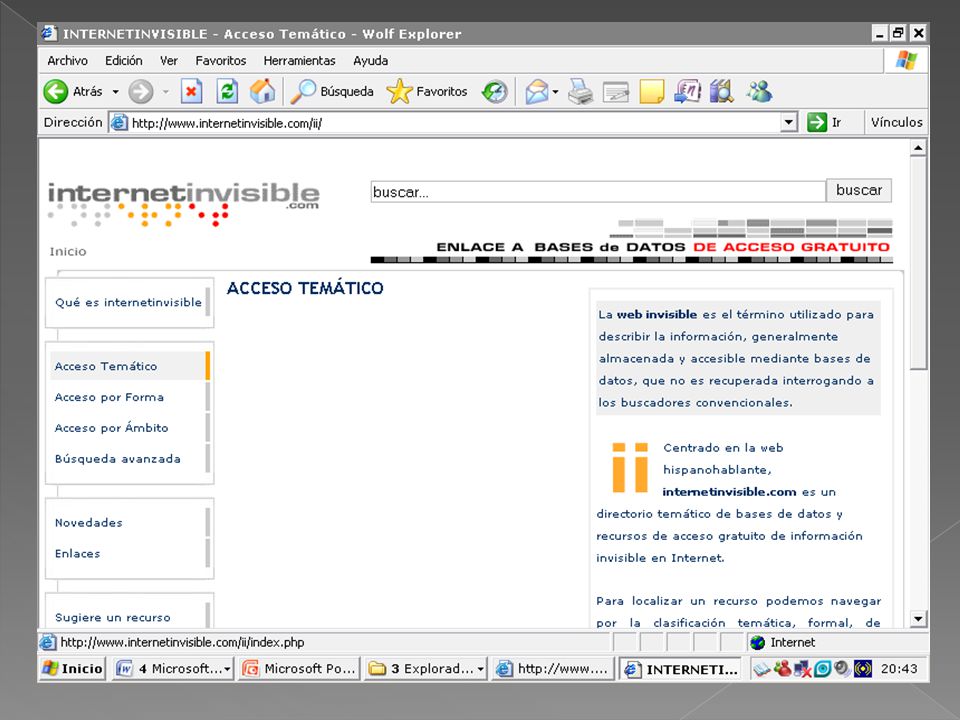960x720 pixels.
Task: Refresh the page with green arrows icon
Action: point(227,92)
